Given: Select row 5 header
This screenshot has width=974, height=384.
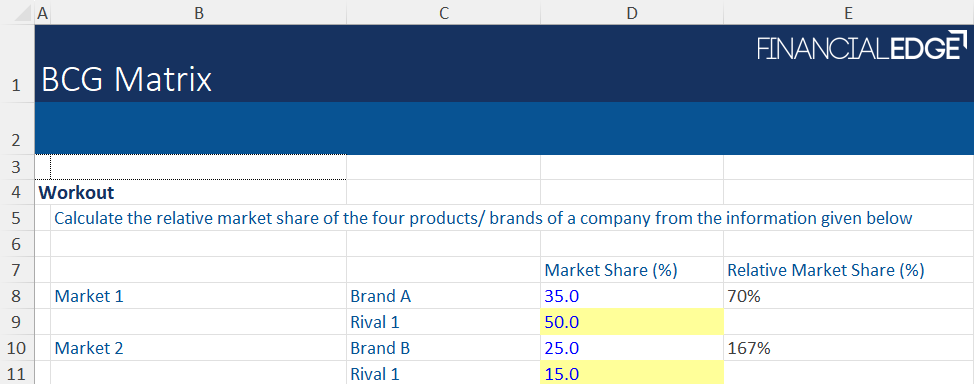Looking at the screenshot, I should [x=17, y=218].
